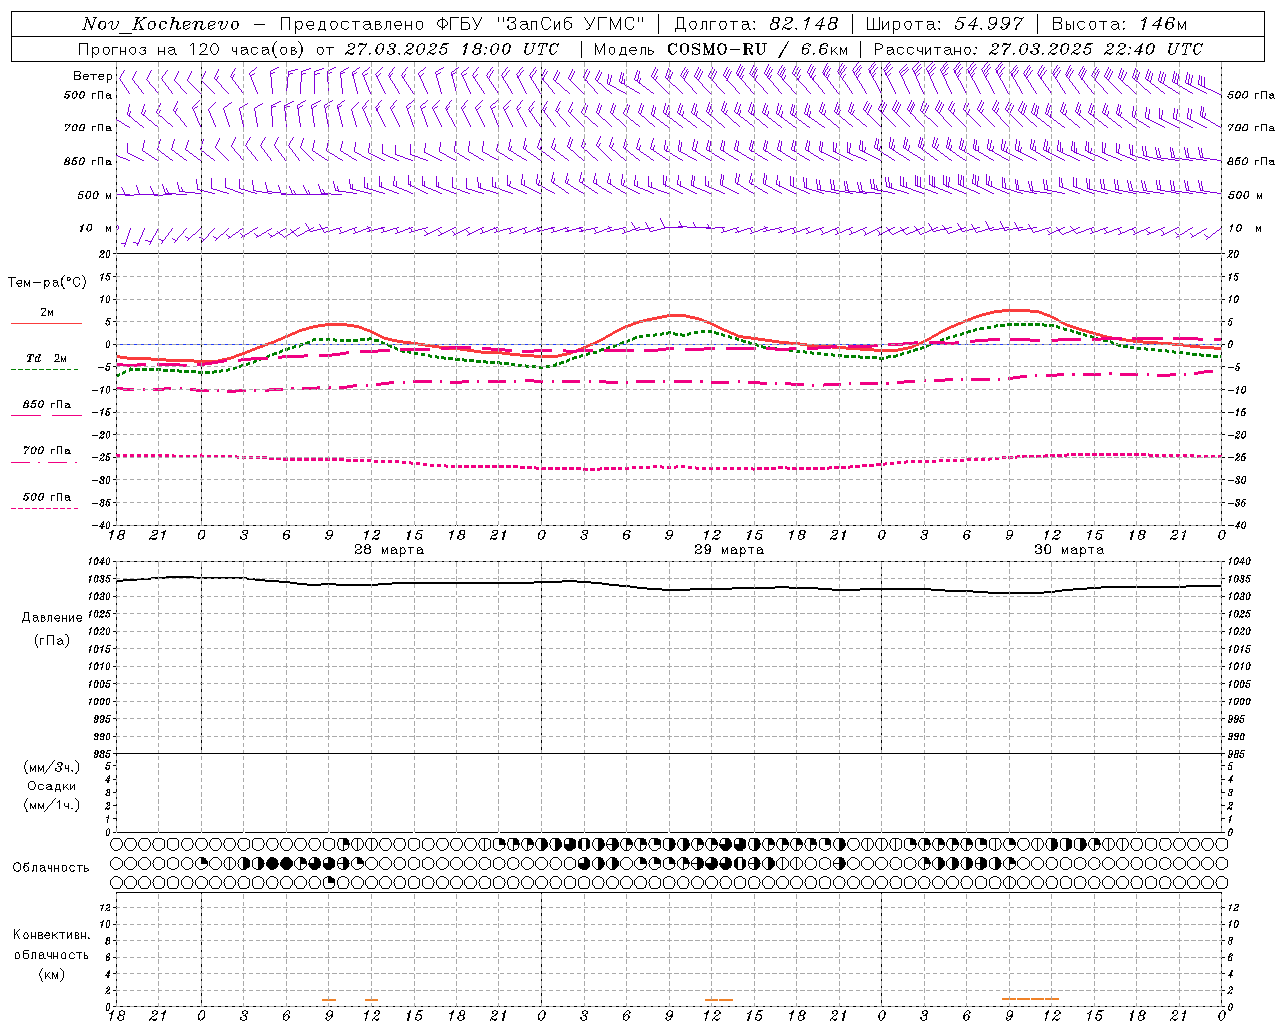Click the 700 гПа temperature legend entry
Viewport: 1280px width, 1024px height.
47,451
